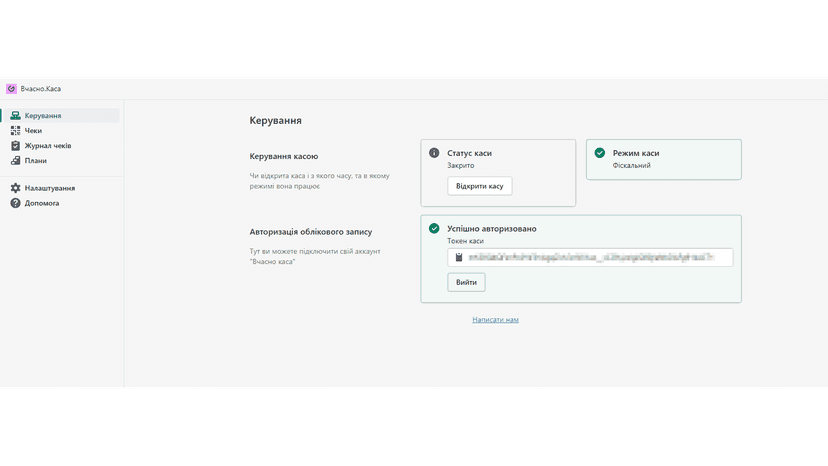
Task: Select the Режим каси Фіскальний card
Action: coord(664,160)
